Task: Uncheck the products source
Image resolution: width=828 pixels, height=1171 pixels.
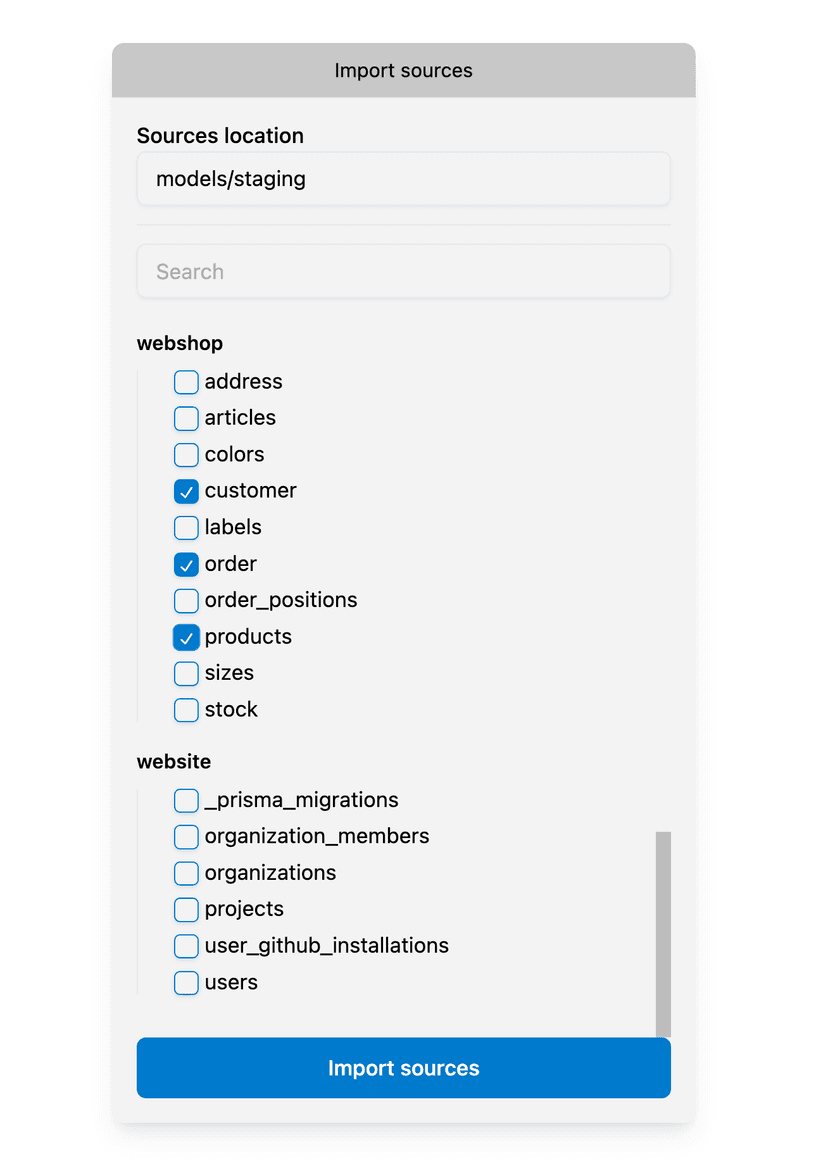Action: tap(186, 637)
